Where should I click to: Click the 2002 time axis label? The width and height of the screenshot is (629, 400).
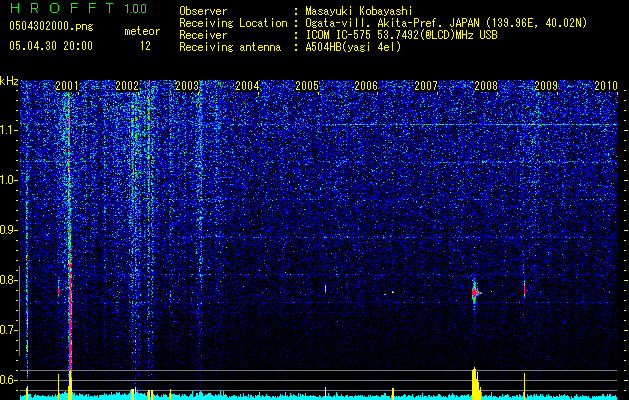[x=127, y=85]
